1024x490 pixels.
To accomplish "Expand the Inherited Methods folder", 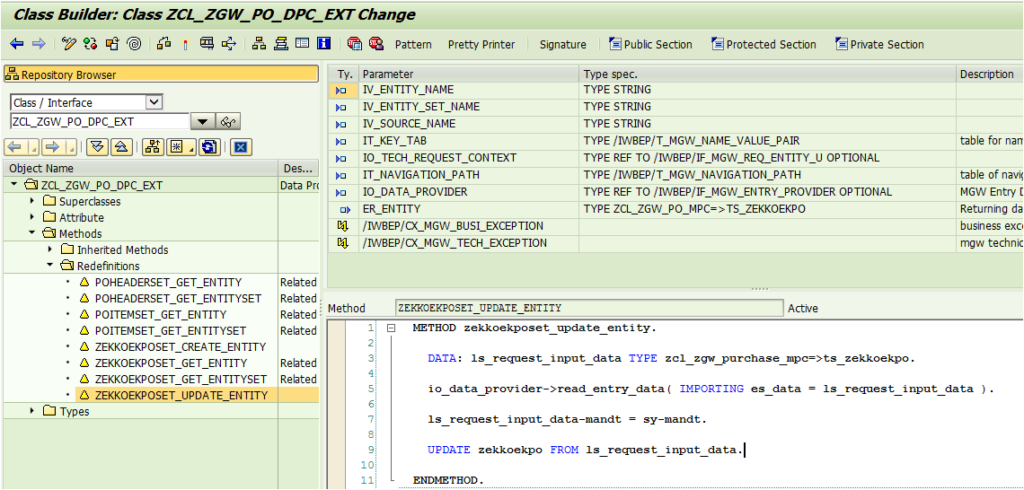I will pyautogui.click(x=50, y=250).
